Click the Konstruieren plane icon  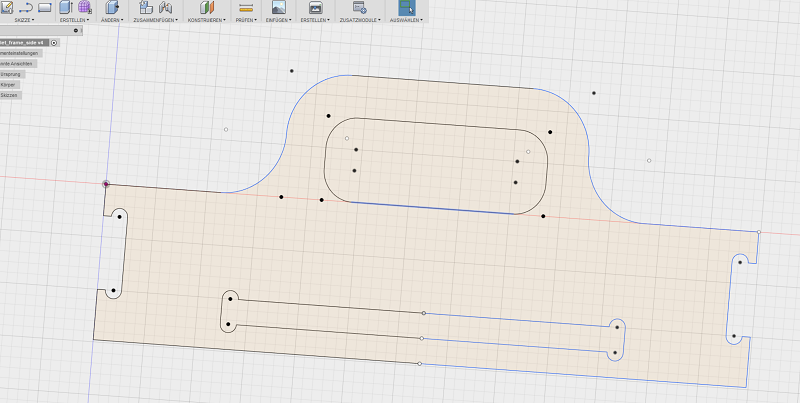tap(206, 7)
